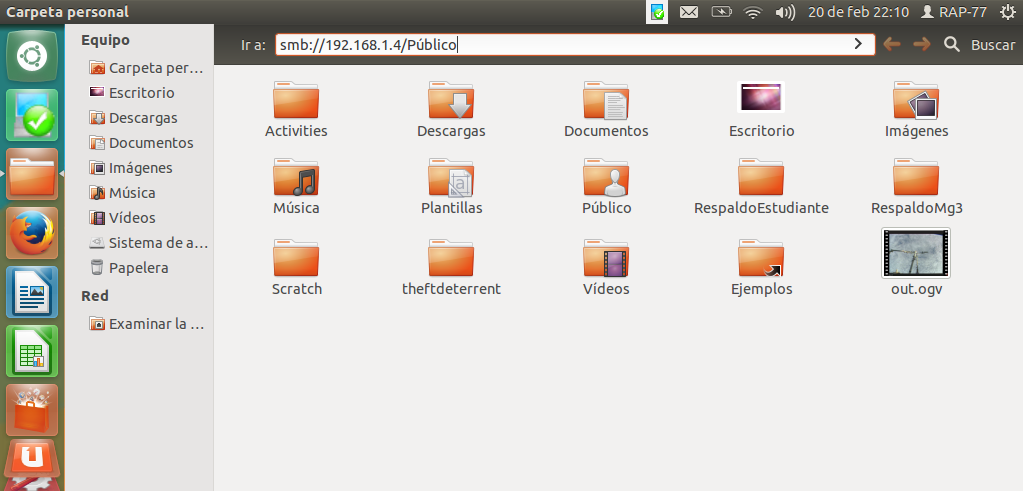Launch LibreOffice Calc from the launcher
This screenshot has width=1023, height=491.
[32, 351]
